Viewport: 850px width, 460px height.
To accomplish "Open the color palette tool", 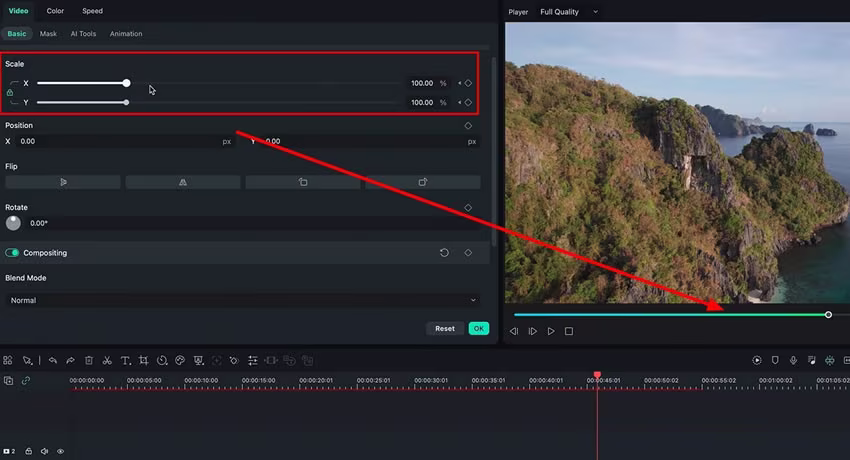I will (180, 360).
